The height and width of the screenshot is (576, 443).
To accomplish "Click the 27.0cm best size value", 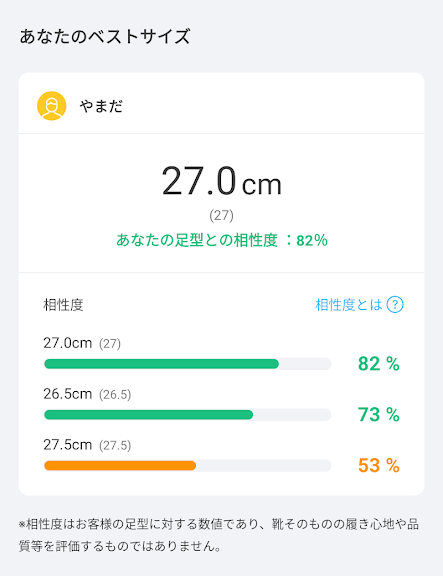I will click(222, 181).
